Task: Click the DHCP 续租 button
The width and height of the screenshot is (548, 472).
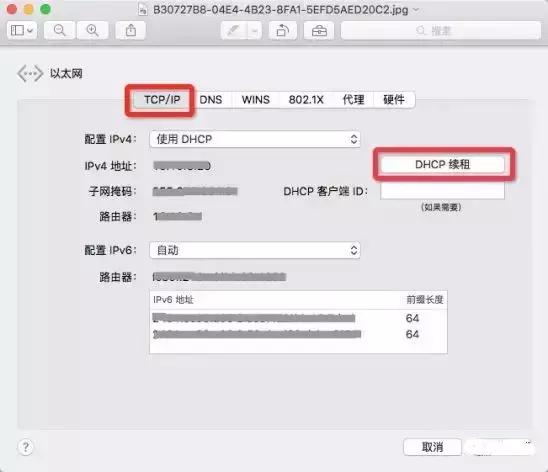Action: [x=442, y=165]
